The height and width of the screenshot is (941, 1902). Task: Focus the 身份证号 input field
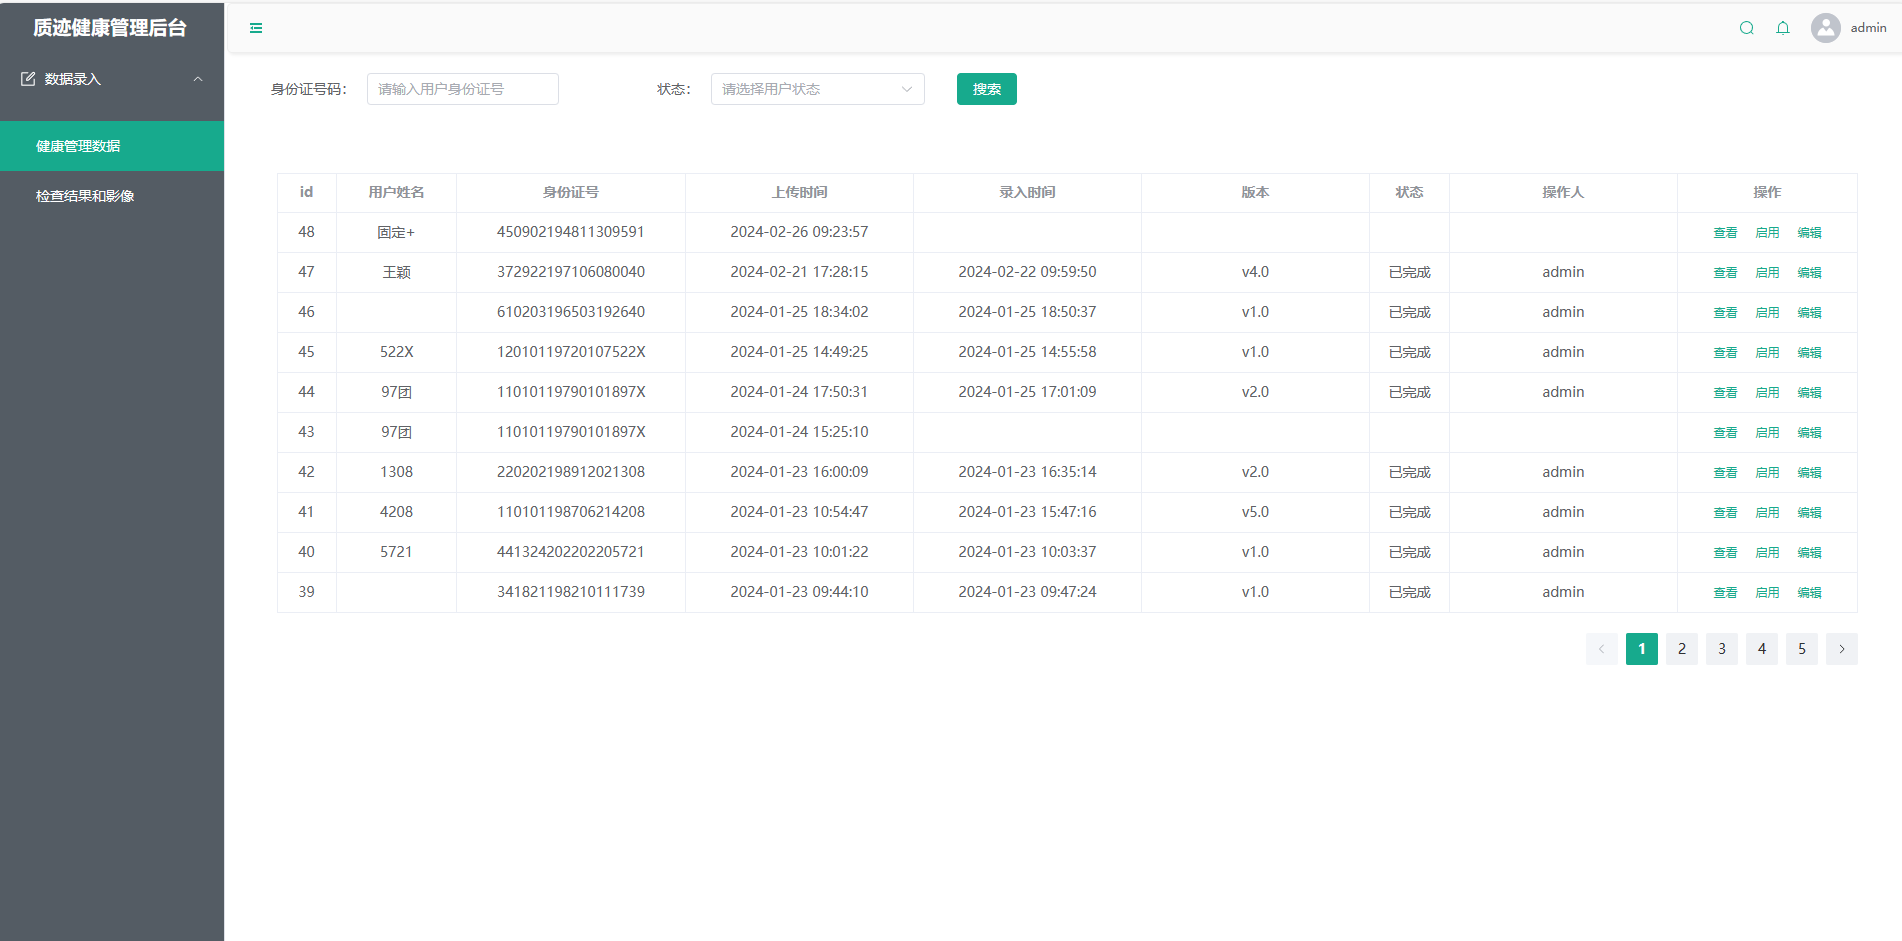tap(463, 89)
